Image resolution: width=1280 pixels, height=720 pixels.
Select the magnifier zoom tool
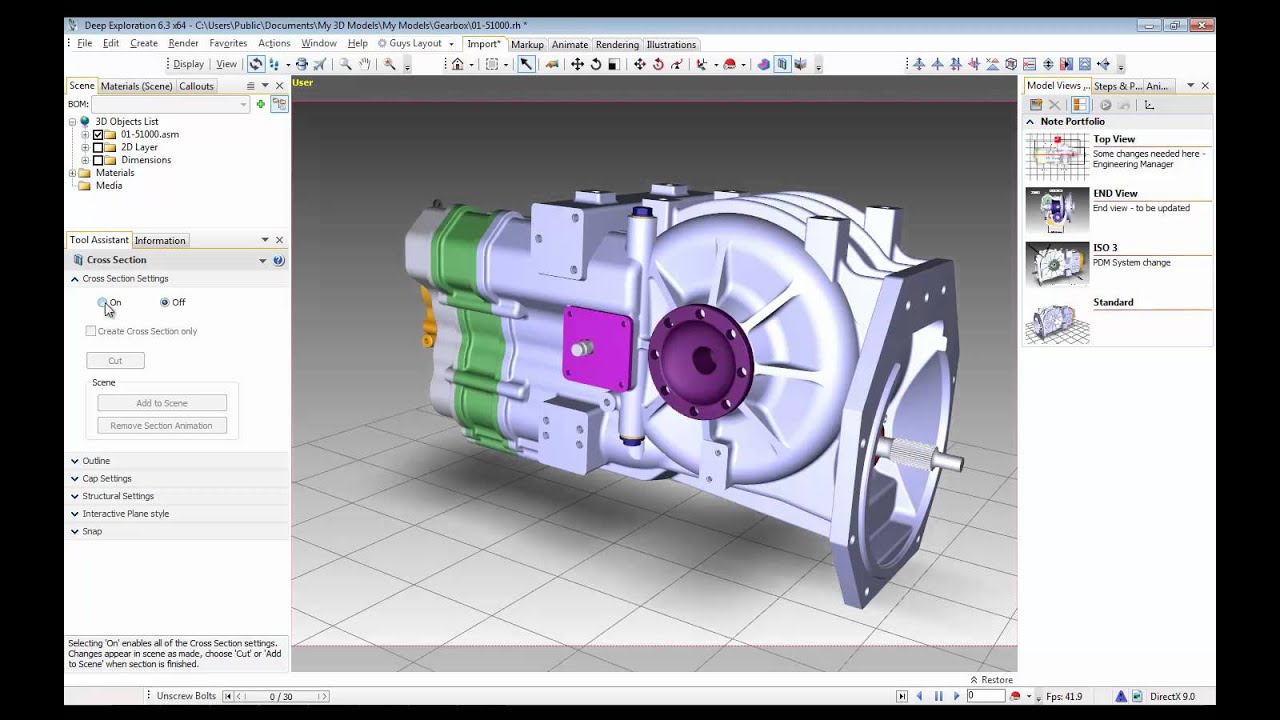pos(345,64)
